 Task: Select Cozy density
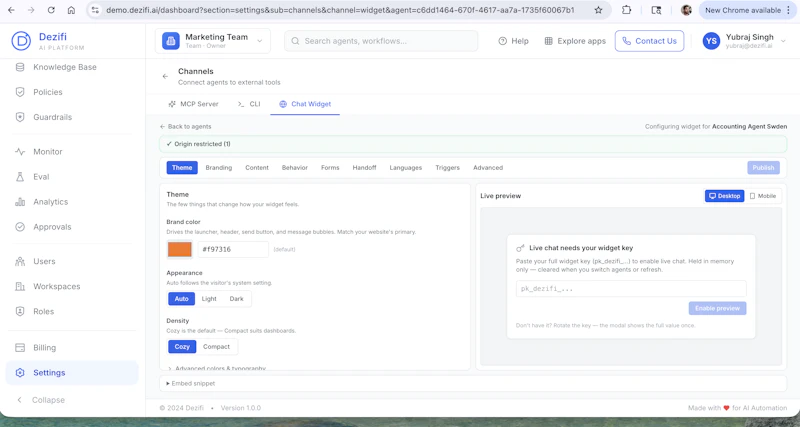click(182, 346)
